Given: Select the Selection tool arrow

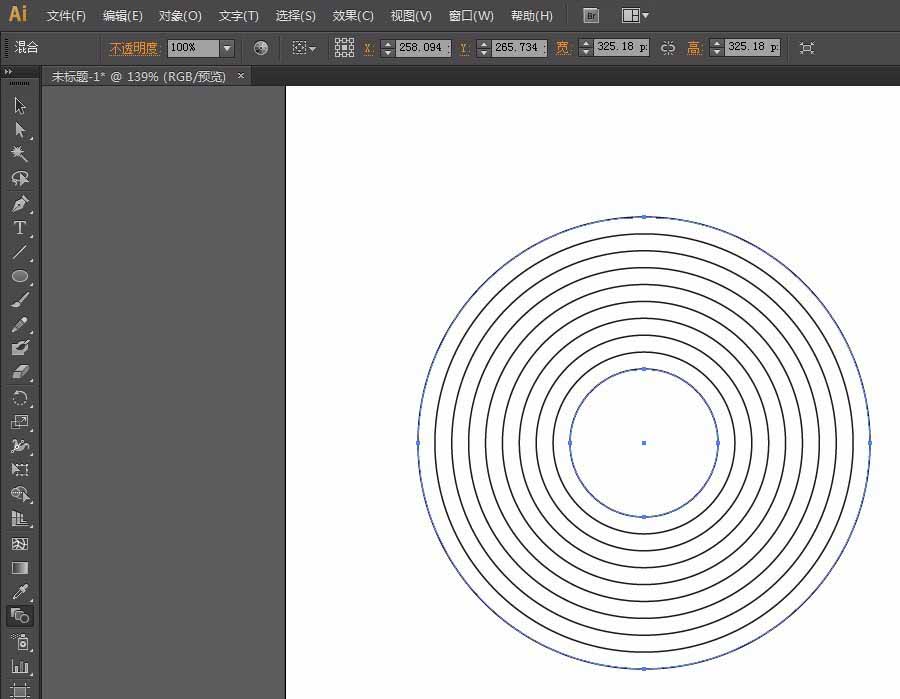Looking at the screenshot, I should [20, 106].
